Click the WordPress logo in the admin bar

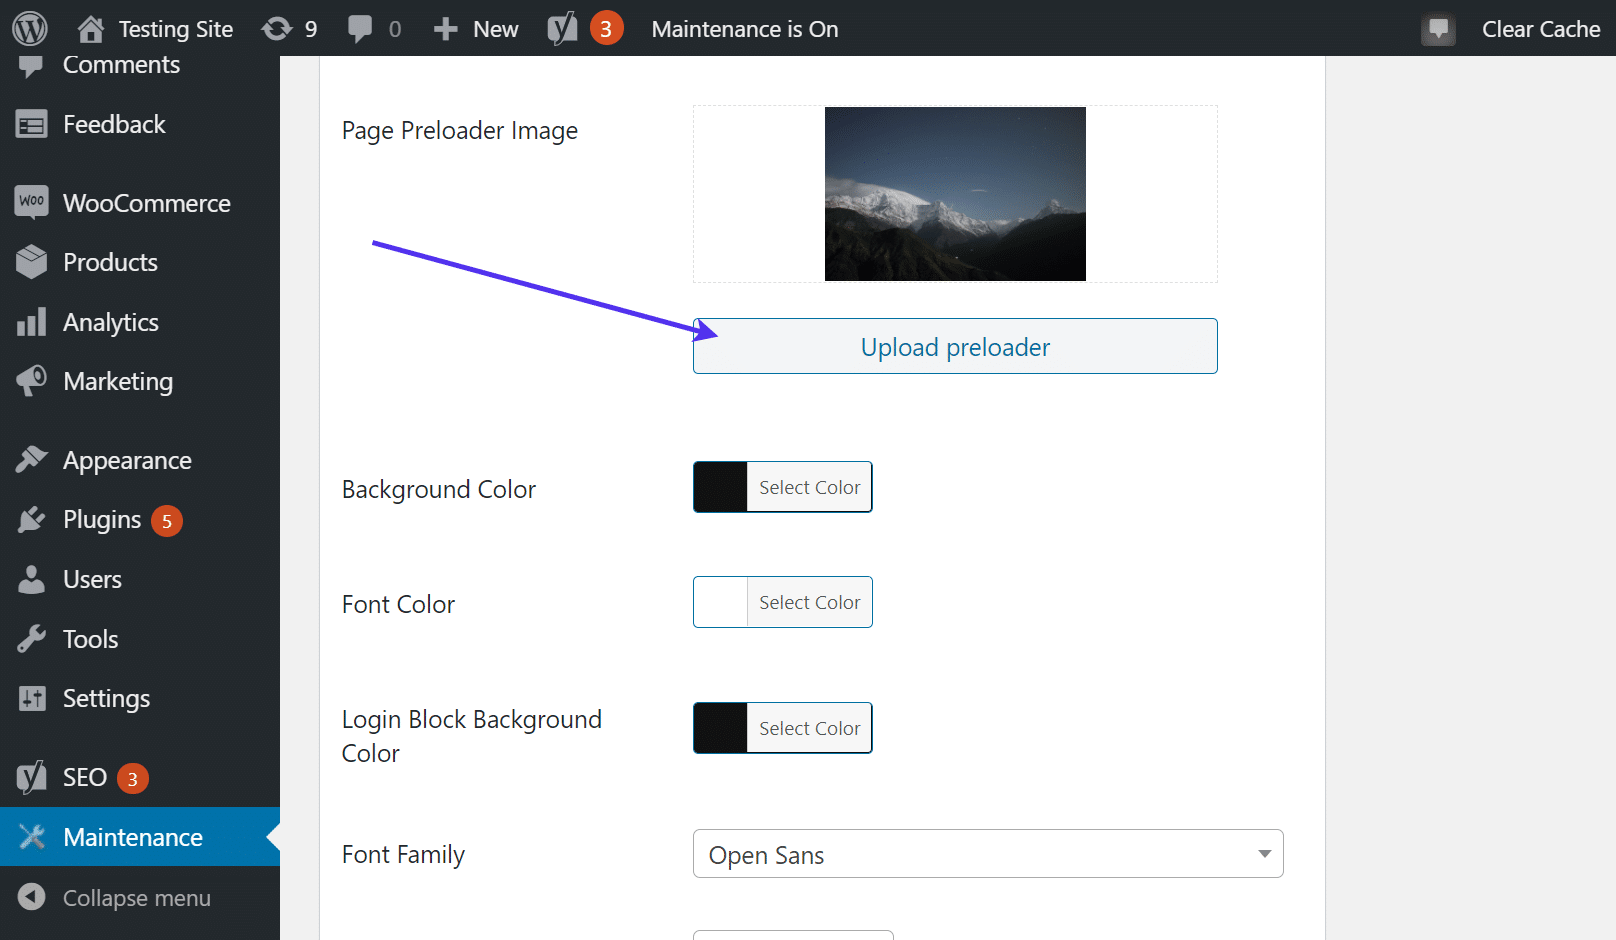[x=29, y=27]
